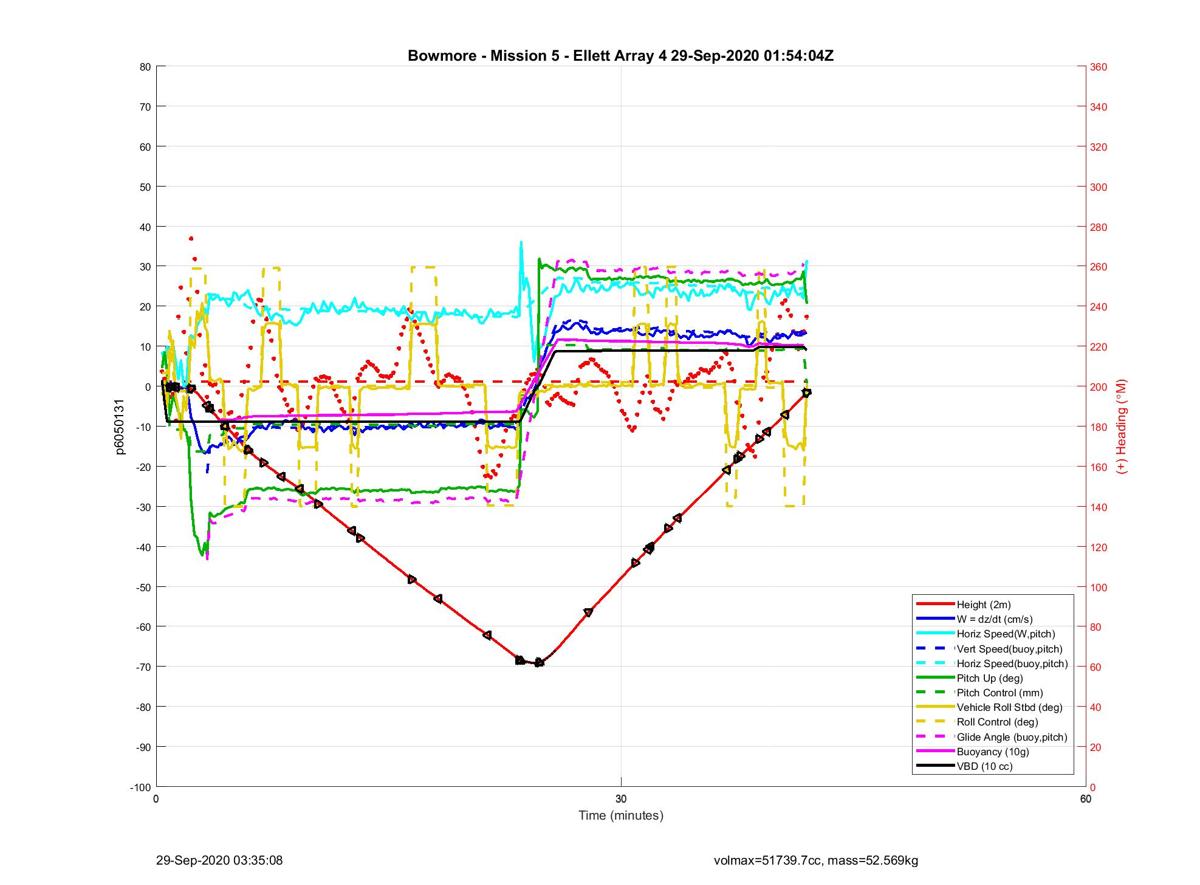The image size is (1200, 885).
Task: Select legend entry 'Height (2m)'
Action: coord(986,605)
